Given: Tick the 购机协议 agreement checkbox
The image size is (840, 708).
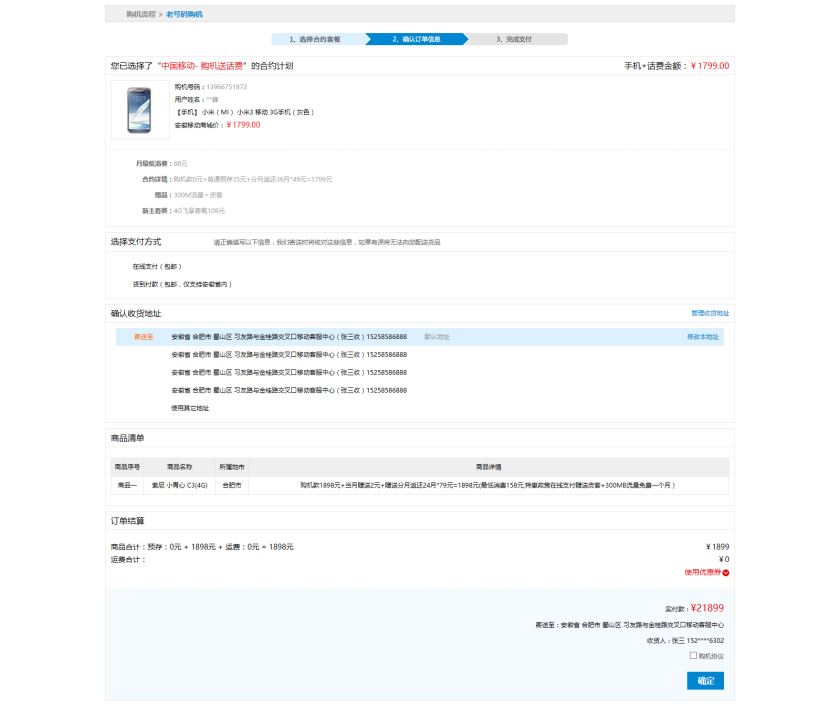Looking at the screenshot, I should point(693,656).
